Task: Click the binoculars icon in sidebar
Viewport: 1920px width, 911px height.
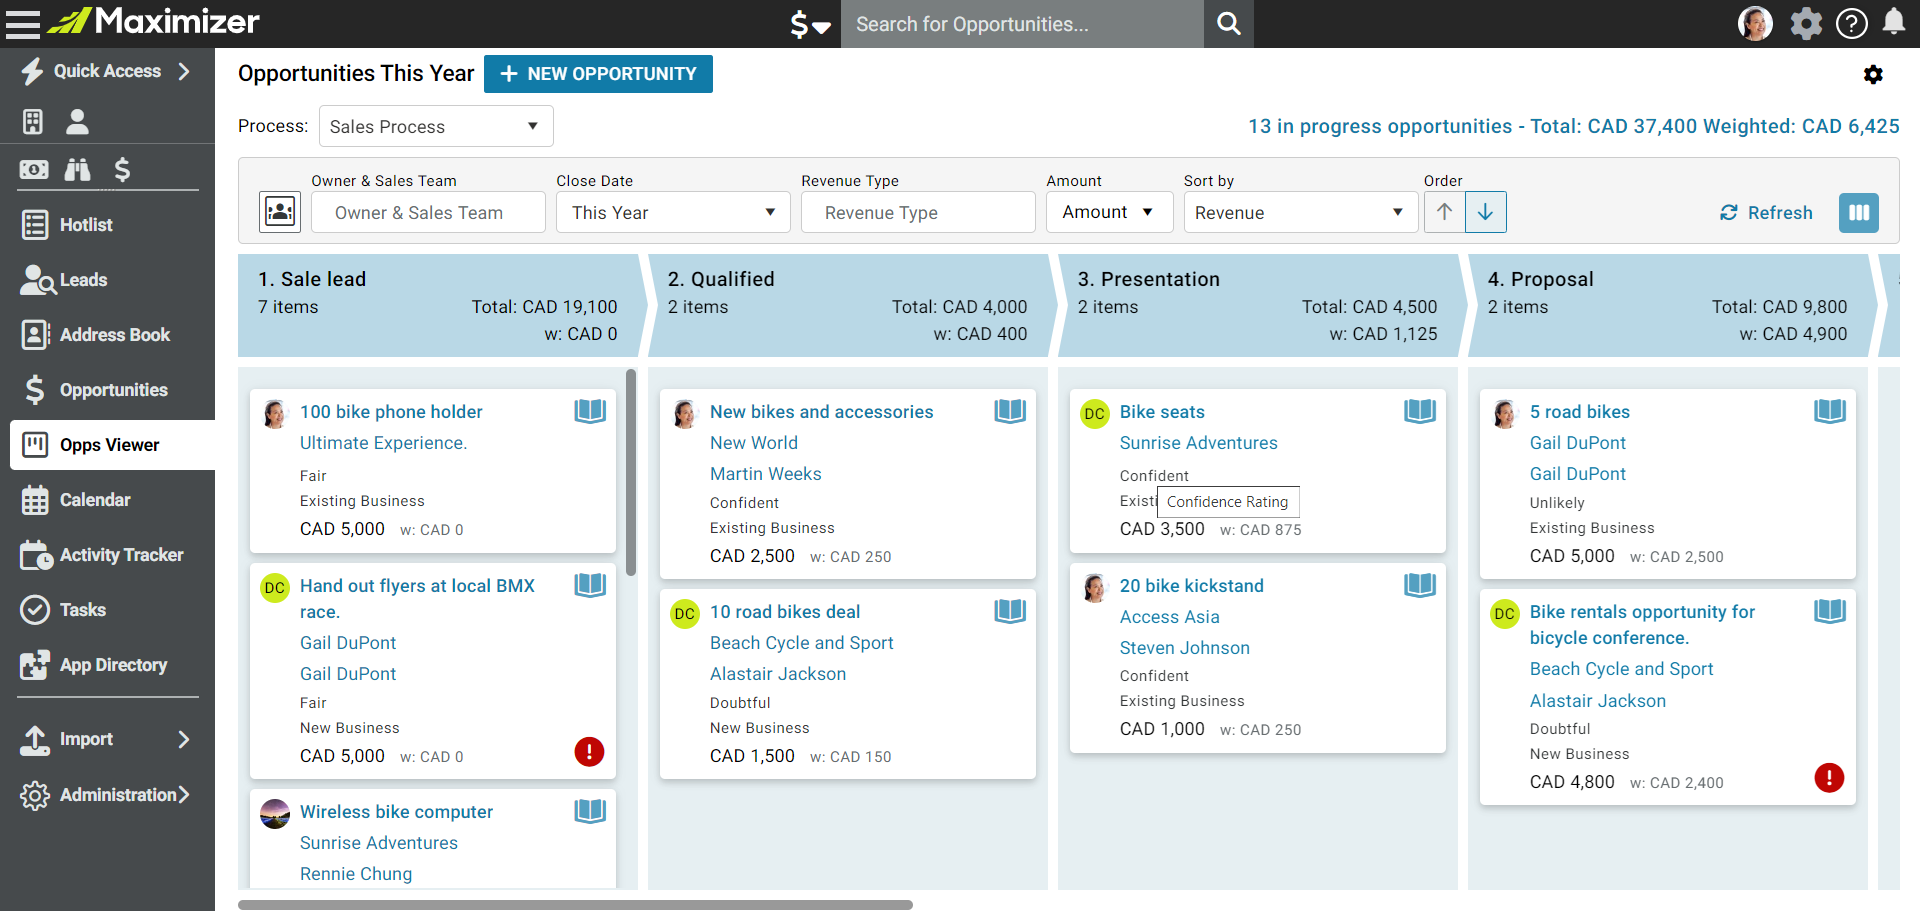Action: click(78, 169)
